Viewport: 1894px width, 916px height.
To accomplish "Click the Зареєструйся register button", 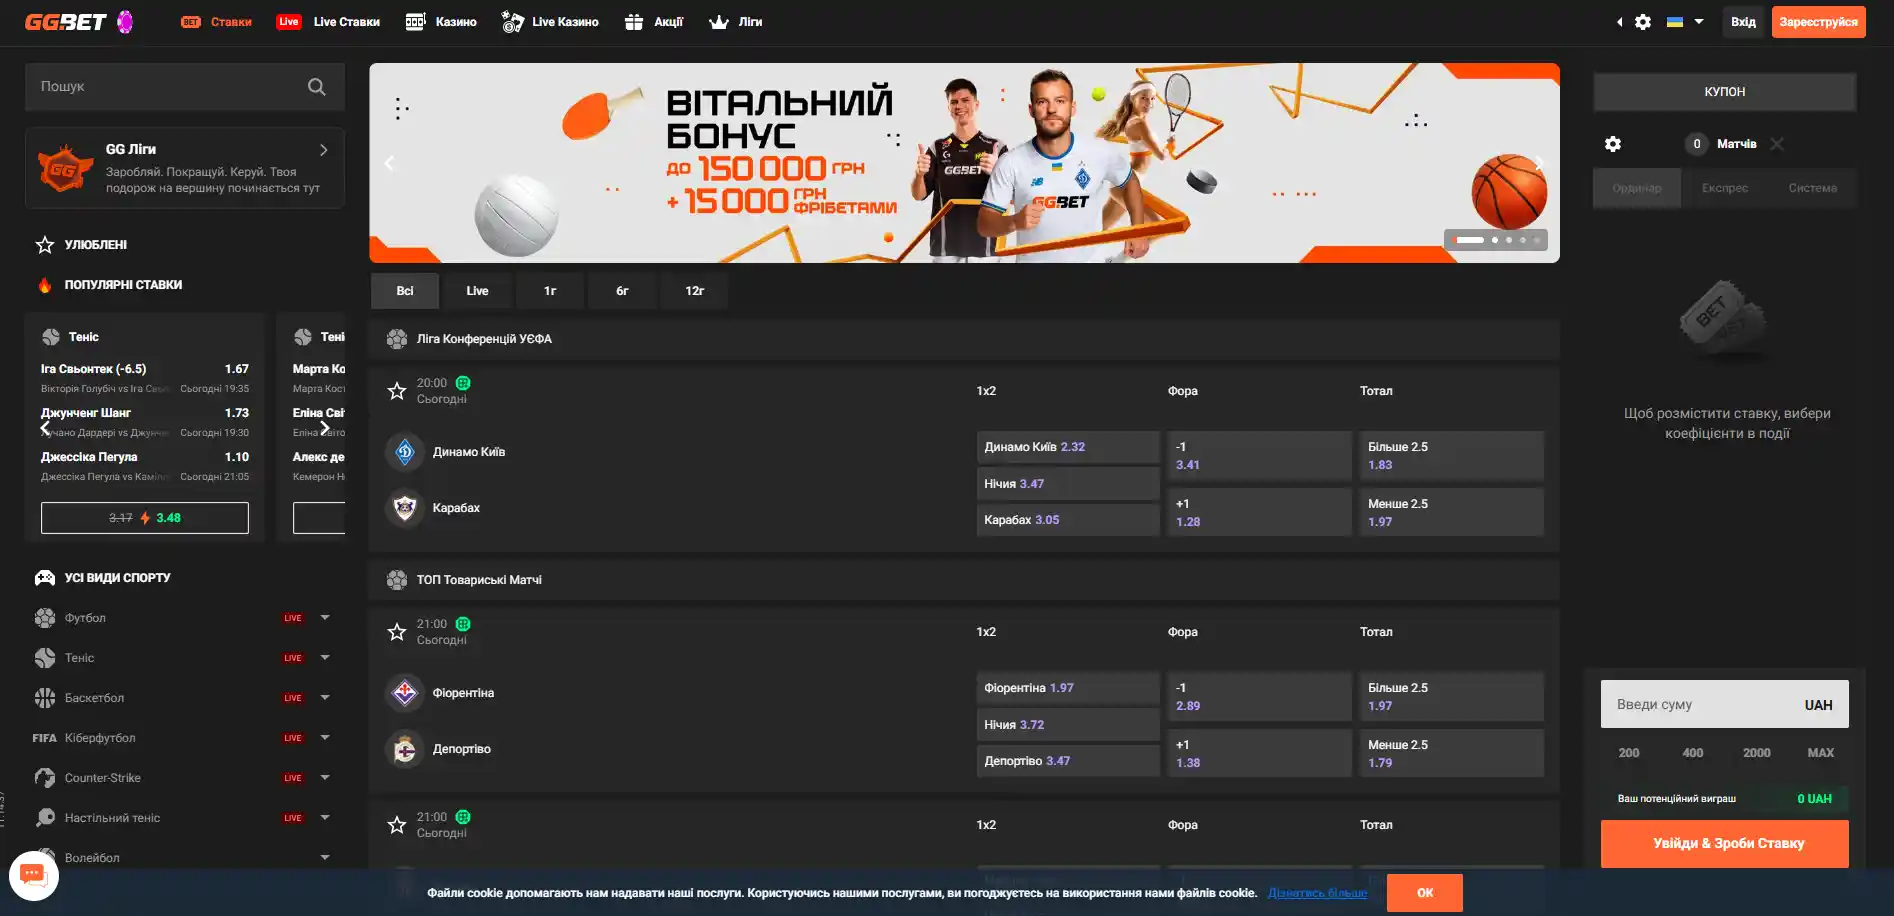I will tap(1818, 22).
